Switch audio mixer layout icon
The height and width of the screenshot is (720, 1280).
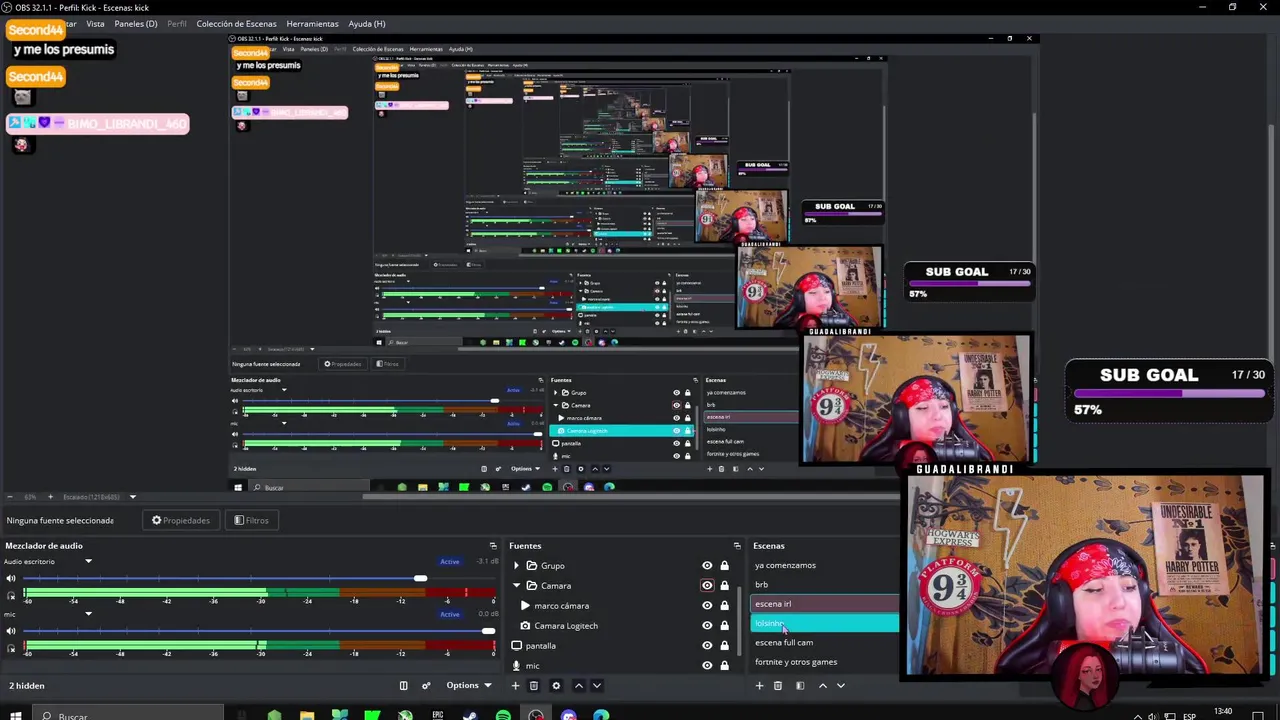403,686
